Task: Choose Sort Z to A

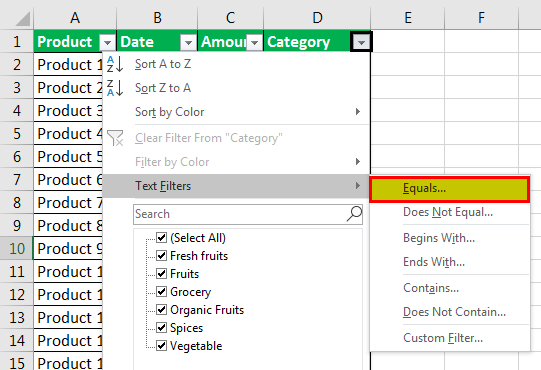Action: click(236, 88)
